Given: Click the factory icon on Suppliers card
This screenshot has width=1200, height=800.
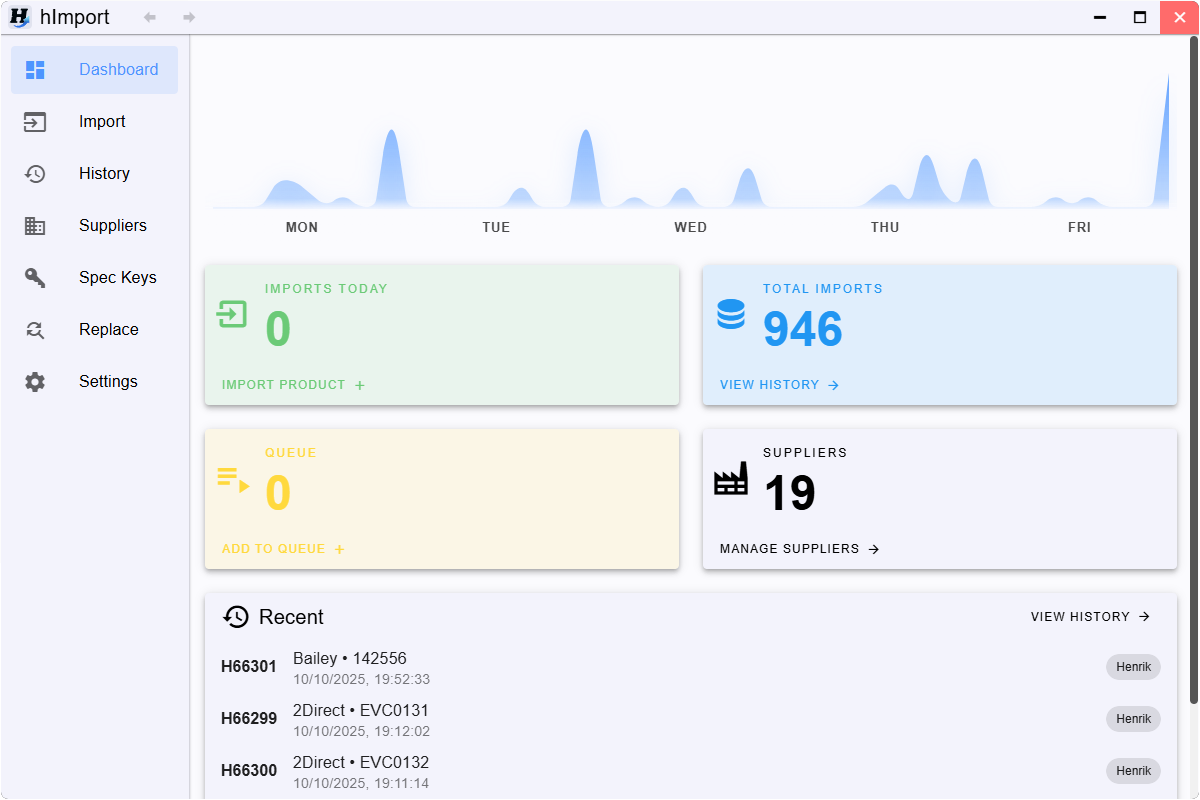Looking at the screenshot, I should (x=731, y=479).
